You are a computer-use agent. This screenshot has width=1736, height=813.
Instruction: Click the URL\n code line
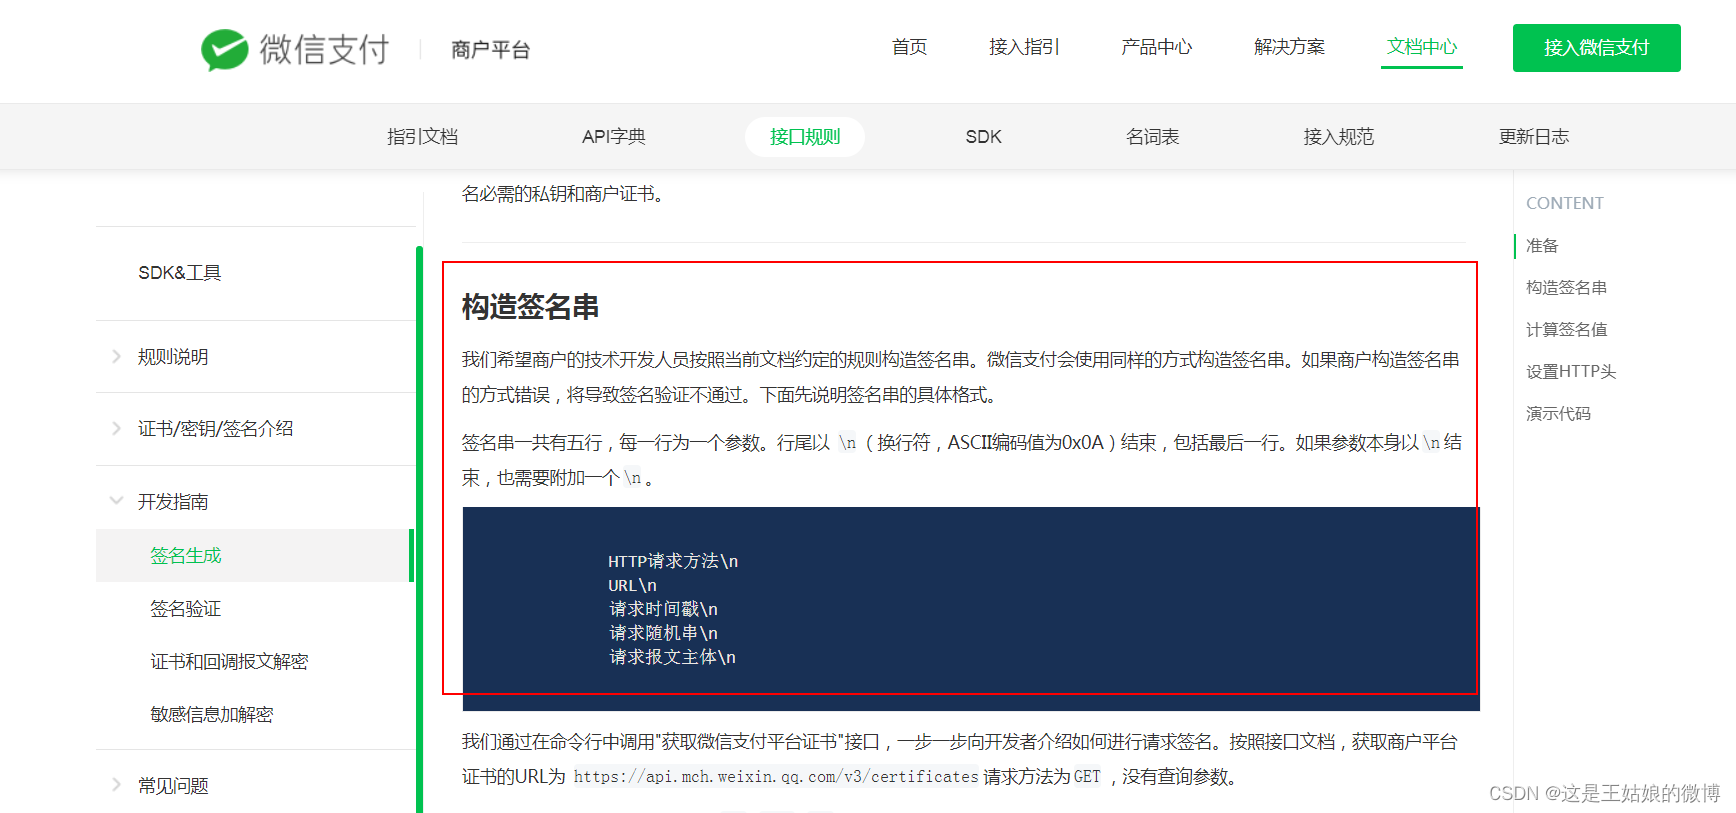(632, 585)
